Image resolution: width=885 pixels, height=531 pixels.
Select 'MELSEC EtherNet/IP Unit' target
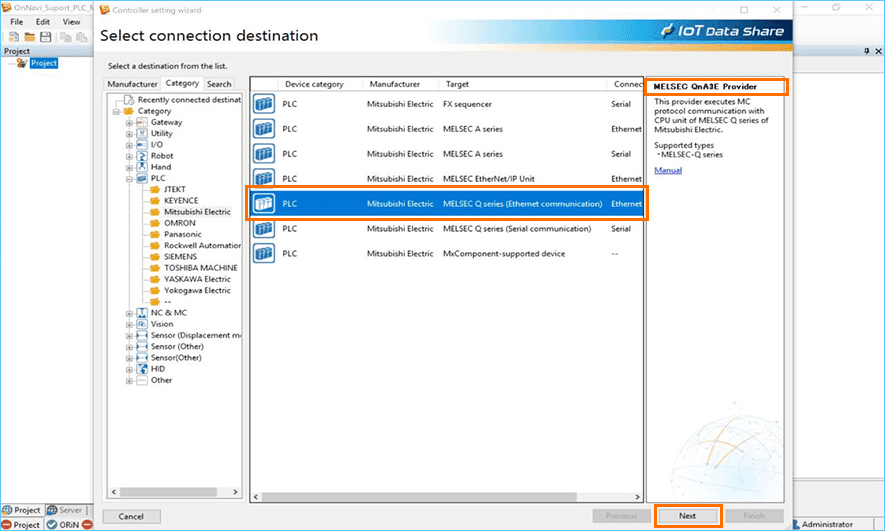coord(488,178)
